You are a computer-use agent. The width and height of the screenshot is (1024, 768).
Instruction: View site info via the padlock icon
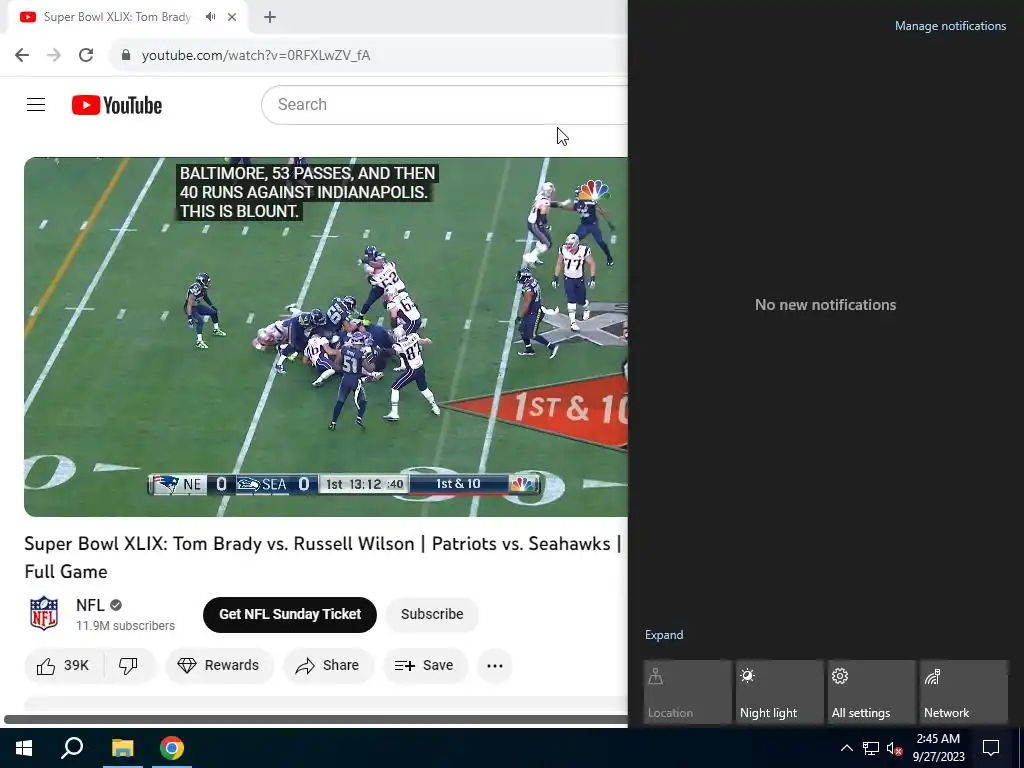[x=126, y=55]
